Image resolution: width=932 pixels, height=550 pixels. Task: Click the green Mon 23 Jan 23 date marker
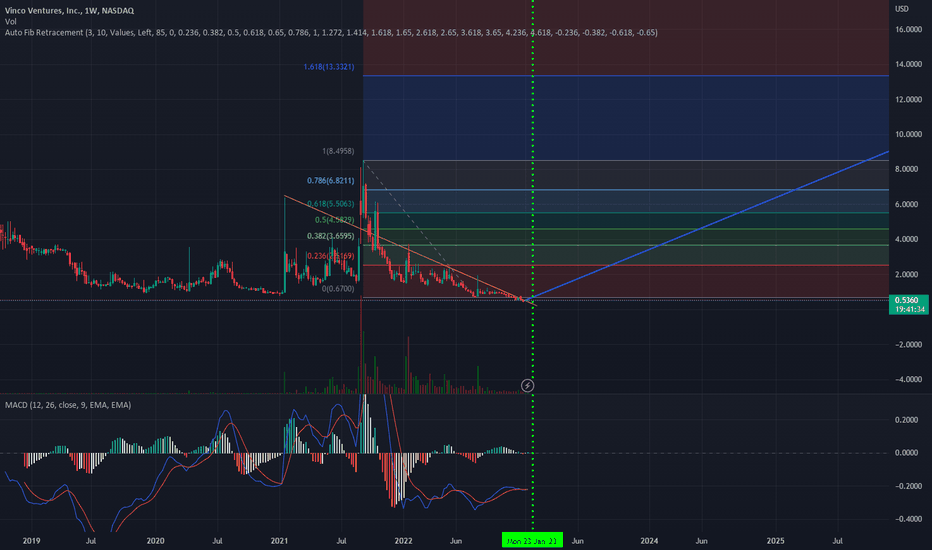tap(532, 540)
